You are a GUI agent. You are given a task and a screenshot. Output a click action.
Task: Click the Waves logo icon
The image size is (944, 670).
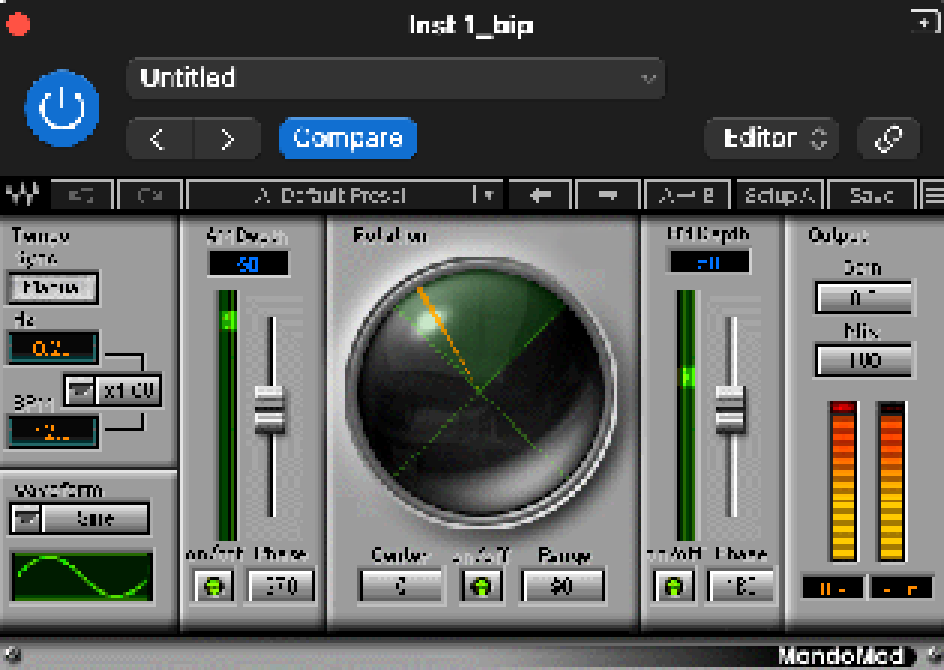21,195
